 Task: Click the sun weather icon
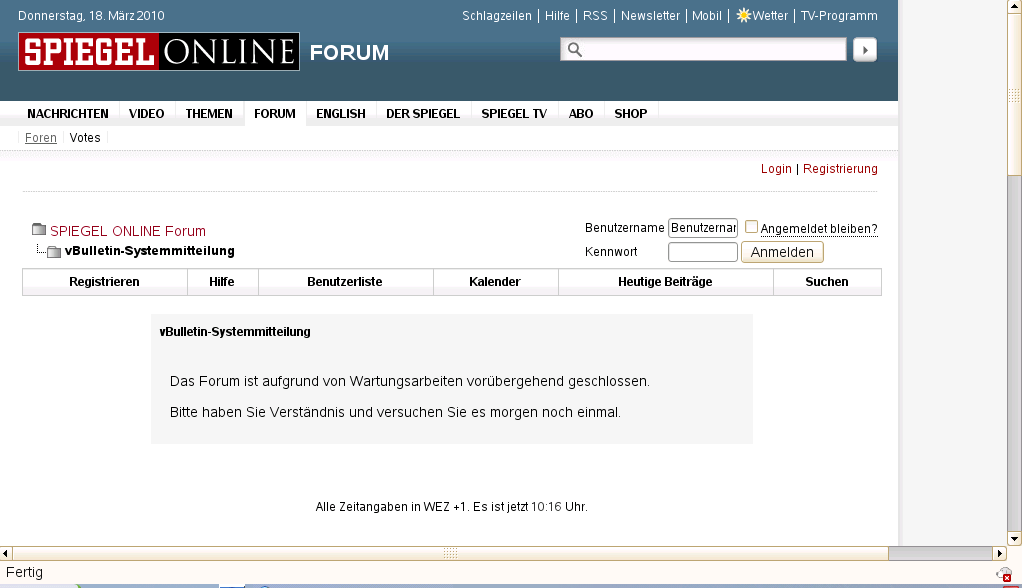click(x=743, y=16)
